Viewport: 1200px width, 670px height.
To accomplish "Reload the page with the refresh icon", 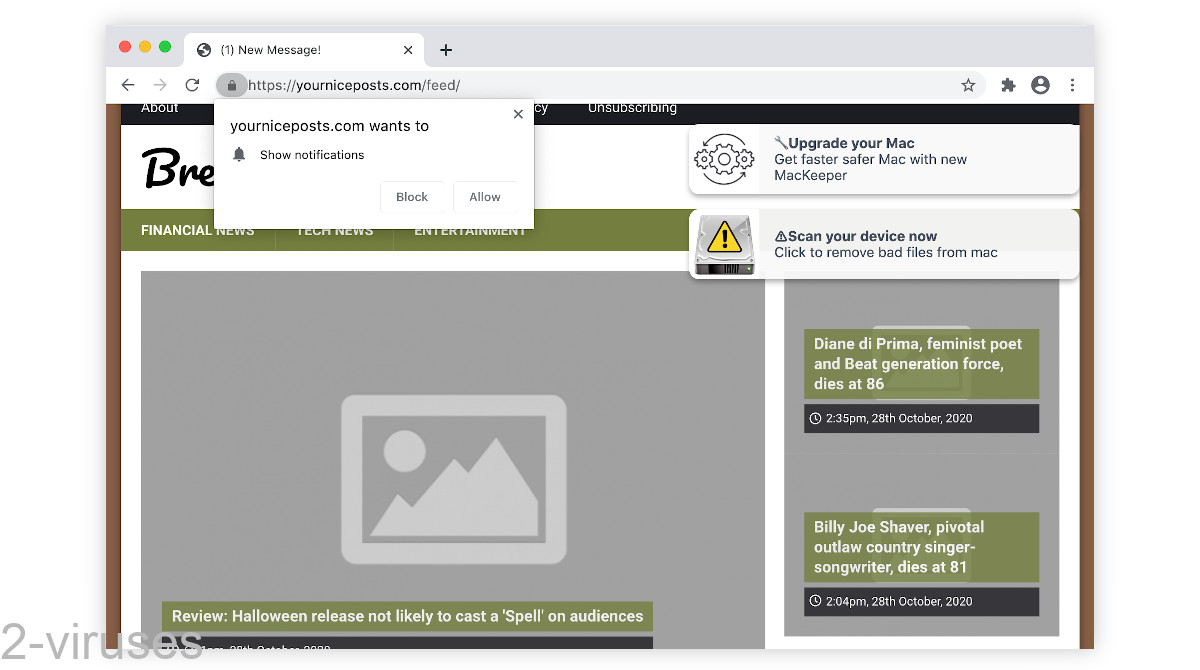I will [x=192, y=85].
